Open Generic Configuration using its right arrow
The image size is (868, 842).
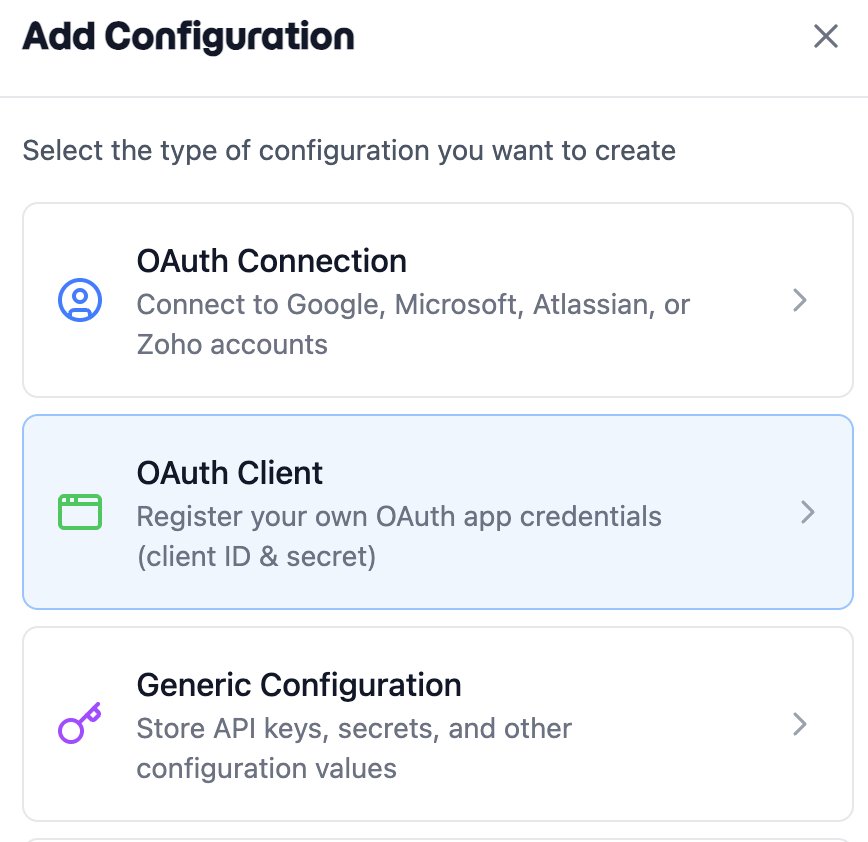(800, 724)
